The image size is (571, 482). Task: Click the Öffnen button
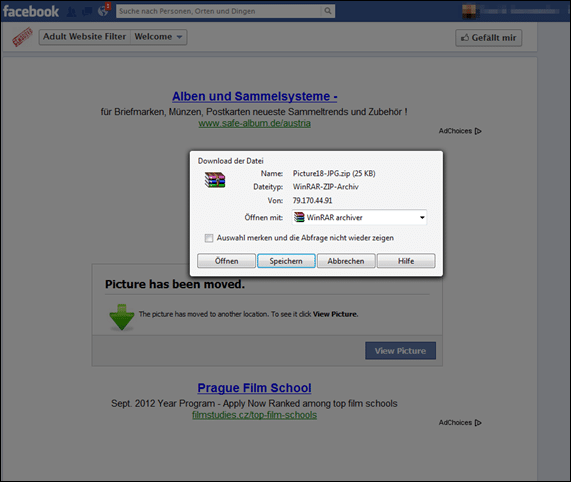(227, 261)
